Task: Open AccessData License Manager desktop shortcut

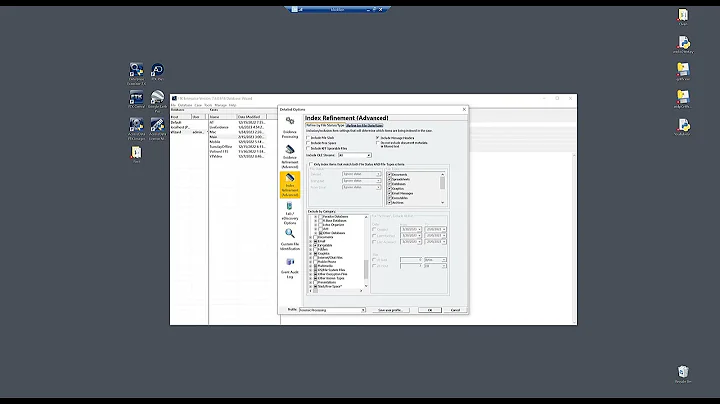Action: (x=157, y=129)
